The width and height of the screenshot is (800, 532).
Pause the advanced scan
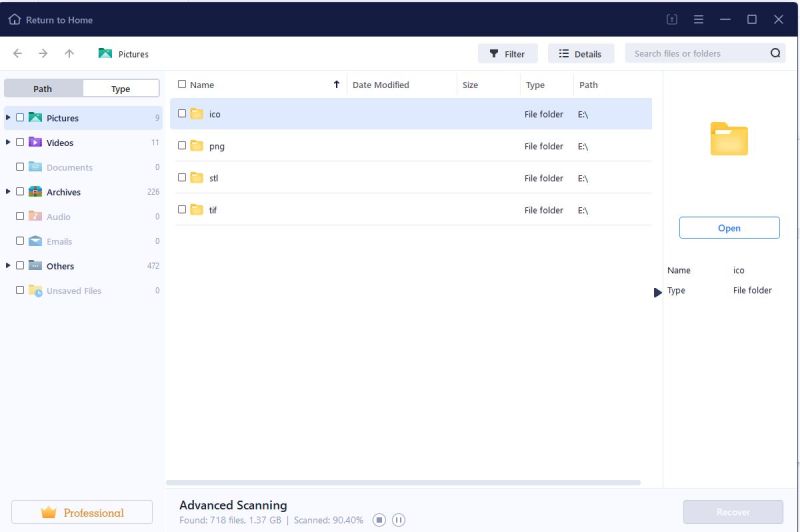[x=398, y=519]
